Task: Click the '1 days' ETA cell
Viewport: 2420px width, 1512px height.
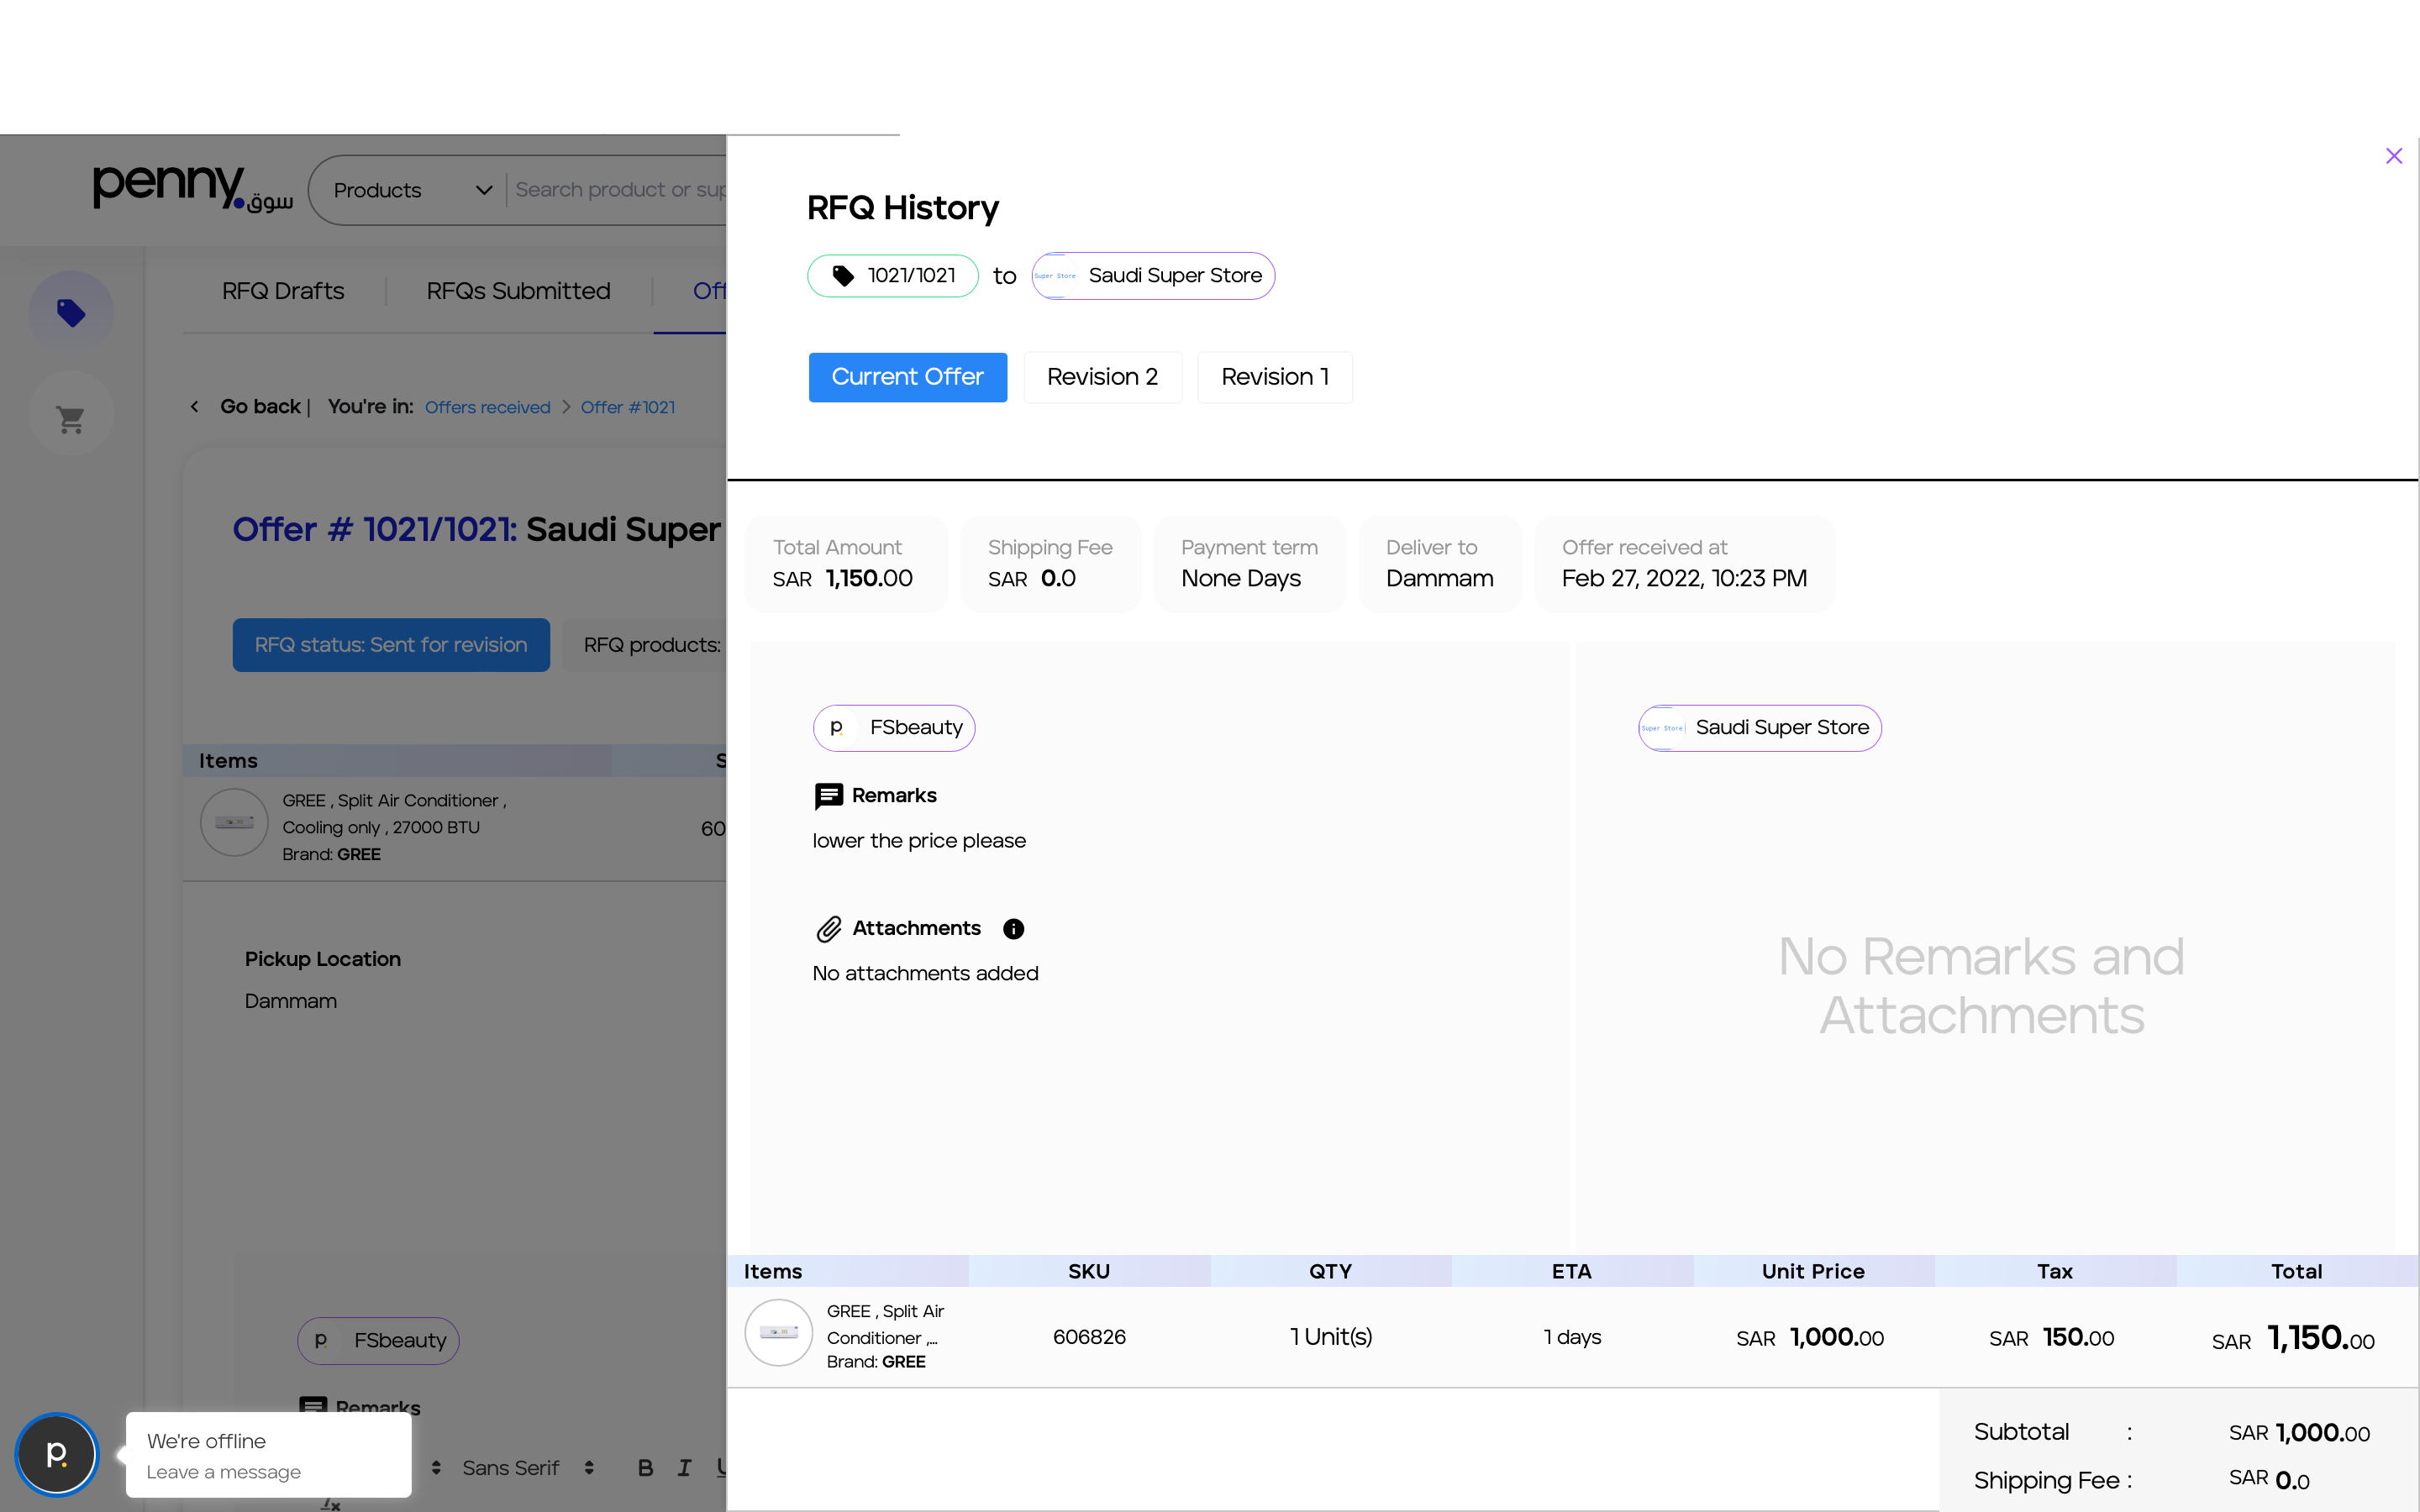Action: tap(1572, 1337)
